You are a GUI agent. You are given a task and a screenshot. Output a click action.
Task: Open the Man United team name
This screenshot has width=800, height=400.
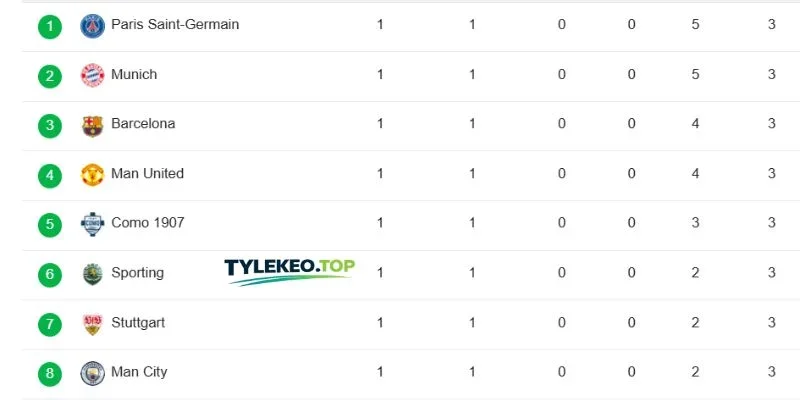click(147, 173)
